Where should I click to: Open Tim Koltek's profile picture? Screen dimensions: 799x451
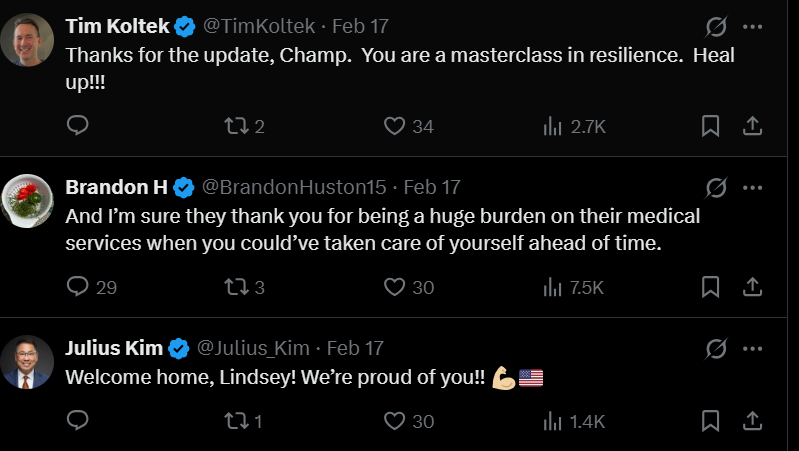(27, 40)
